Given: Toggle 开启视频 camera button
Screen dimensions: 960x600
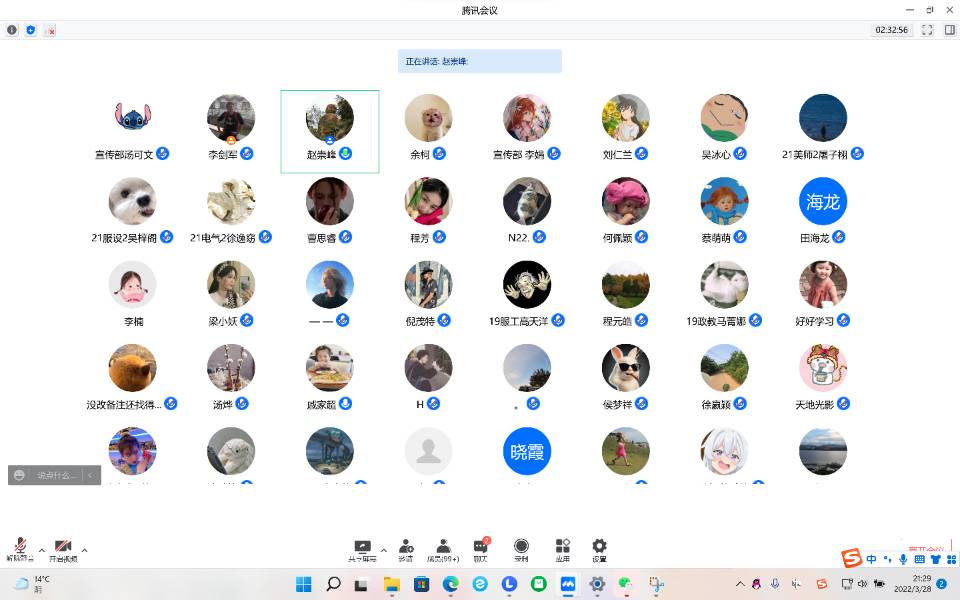Looking at the screenshot, I should point(62,548).
